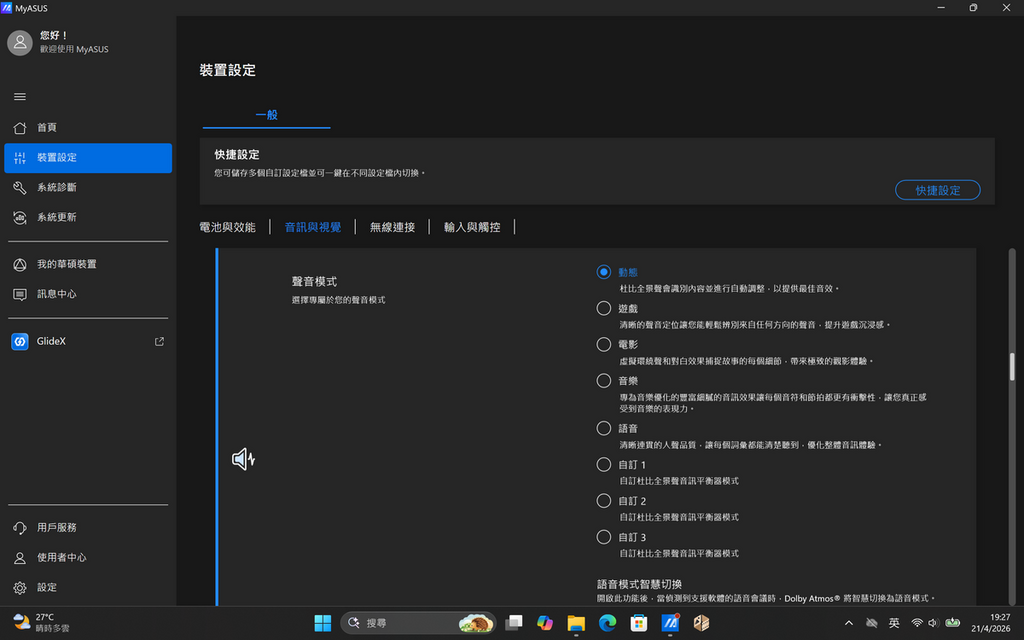Switch to 音訊與視覺 tab
Image resolution: width=1024 pixels, height=640 pixels.
313,227
